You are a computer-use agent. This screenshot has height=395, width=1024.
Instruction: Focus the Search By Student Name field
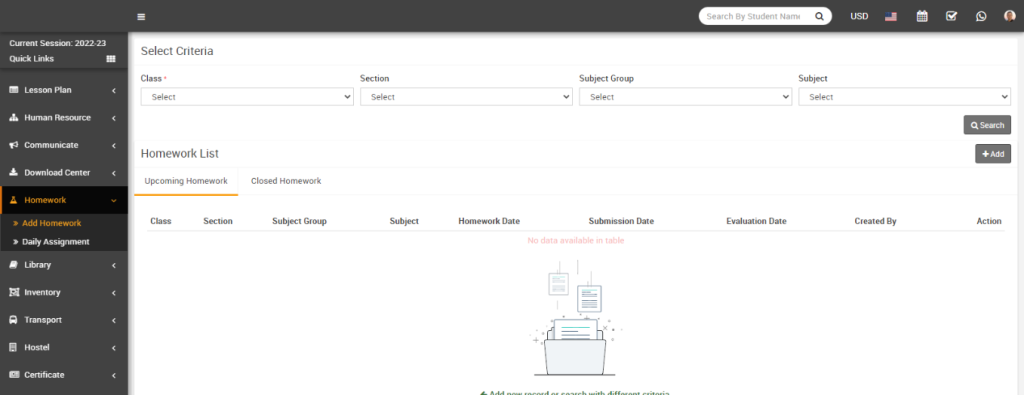click(754, 16)
